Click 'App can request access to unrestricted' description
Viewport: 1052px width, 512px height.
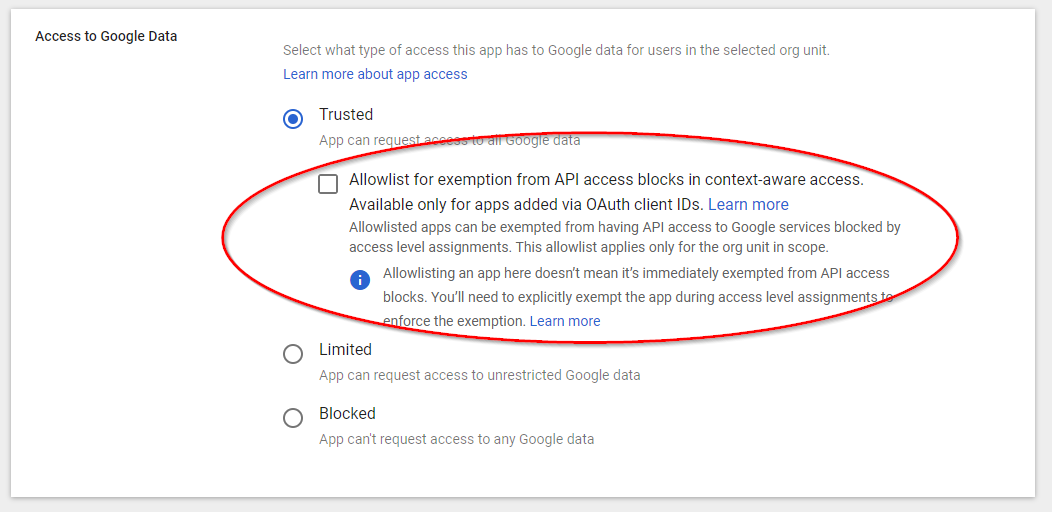tap(479, 375)
